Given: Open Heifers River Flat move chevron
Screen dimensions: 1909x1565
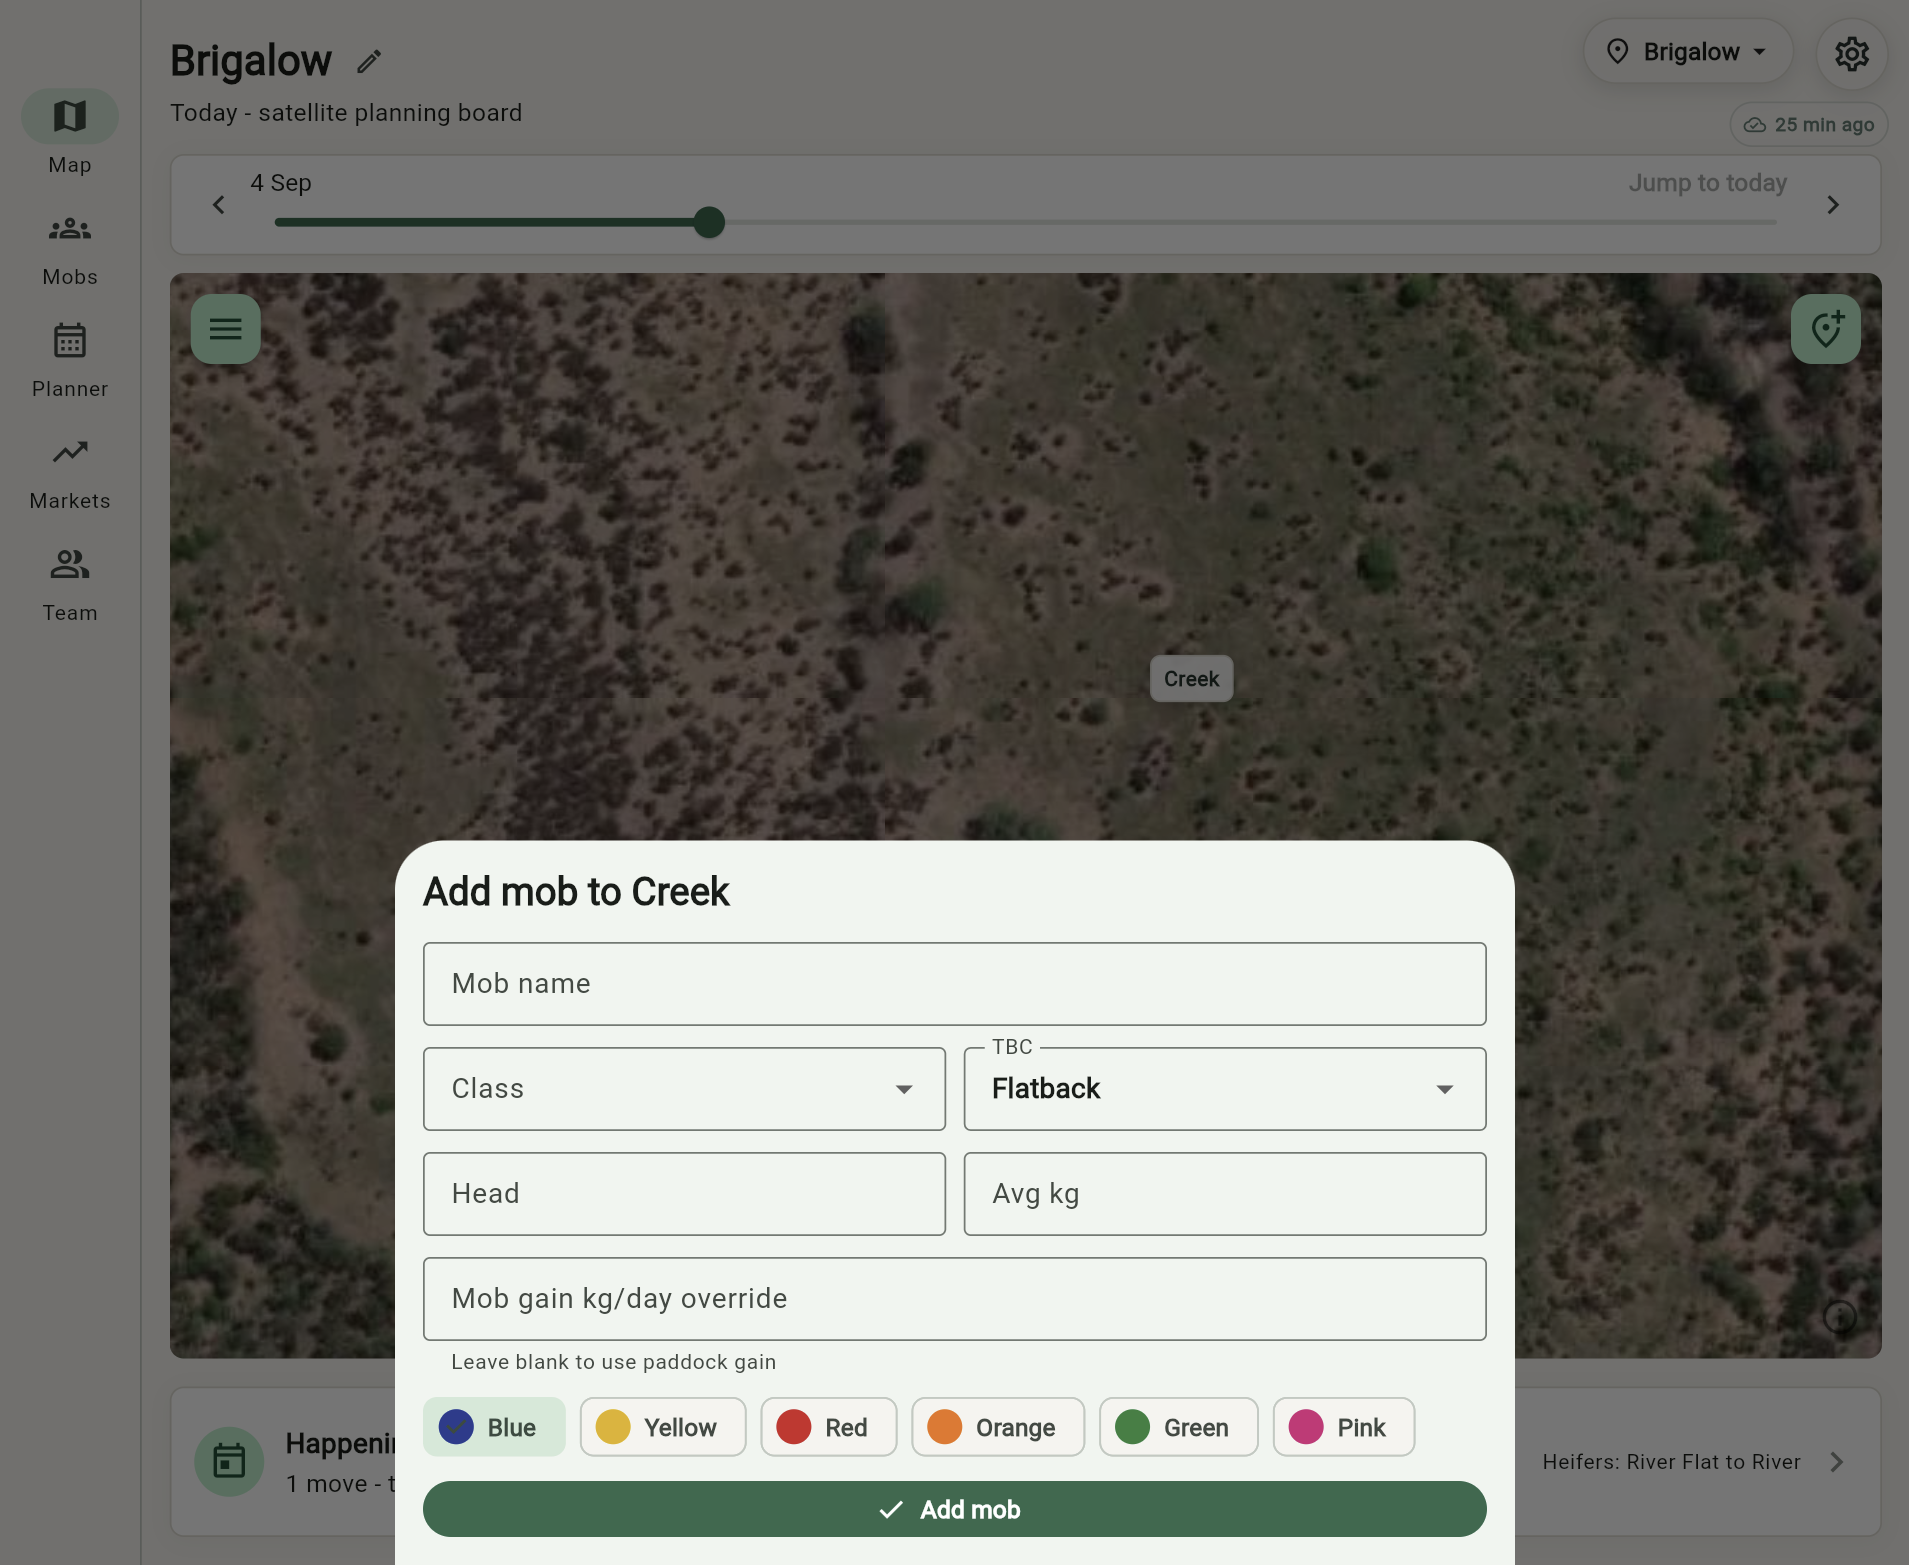Looking at the screenshot, I should click(1837, 1462).
